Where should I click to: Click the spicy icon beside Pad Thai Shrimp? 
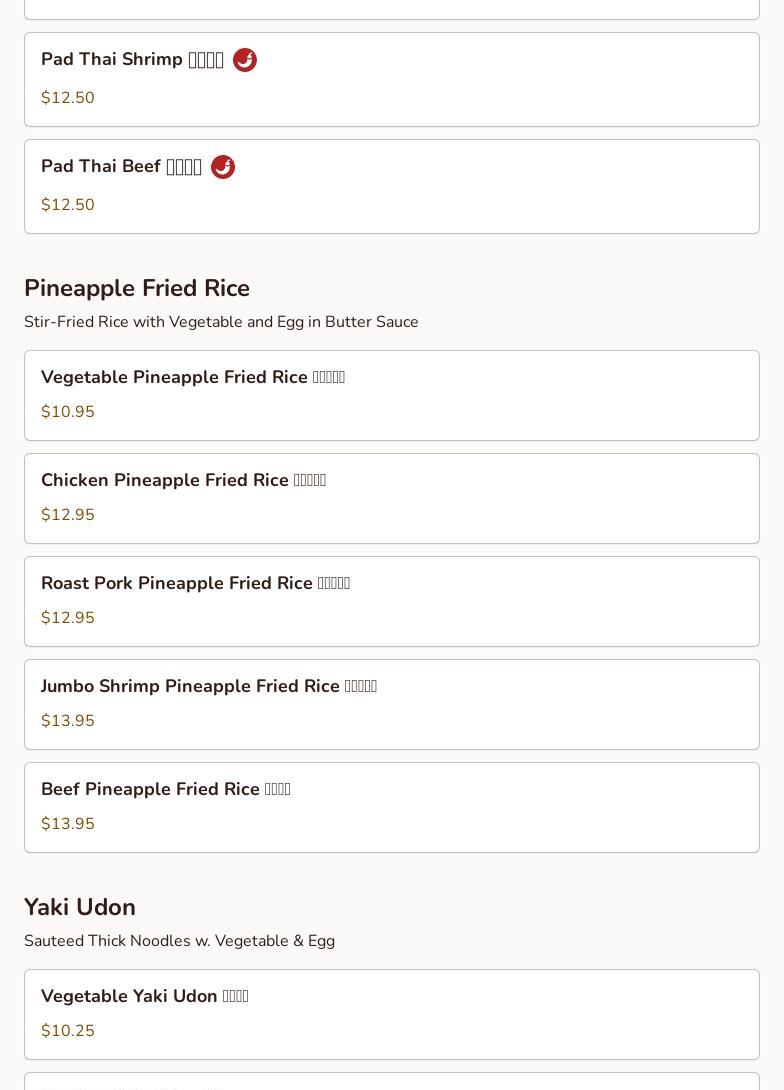pyautogui.click(x=245, y=60)
